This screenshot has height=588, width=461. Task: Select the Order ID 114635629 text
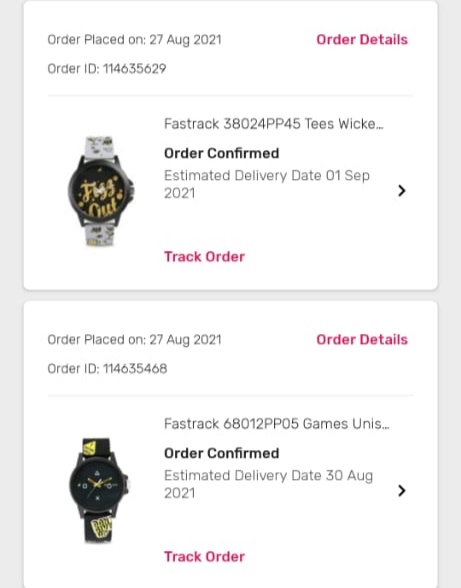107,69
